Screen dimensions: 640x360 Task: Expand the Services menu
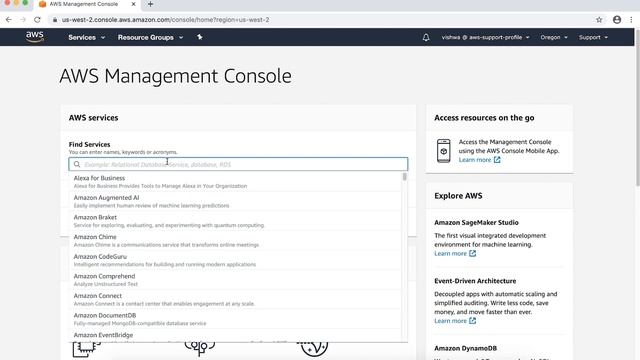tap(87, 37)
